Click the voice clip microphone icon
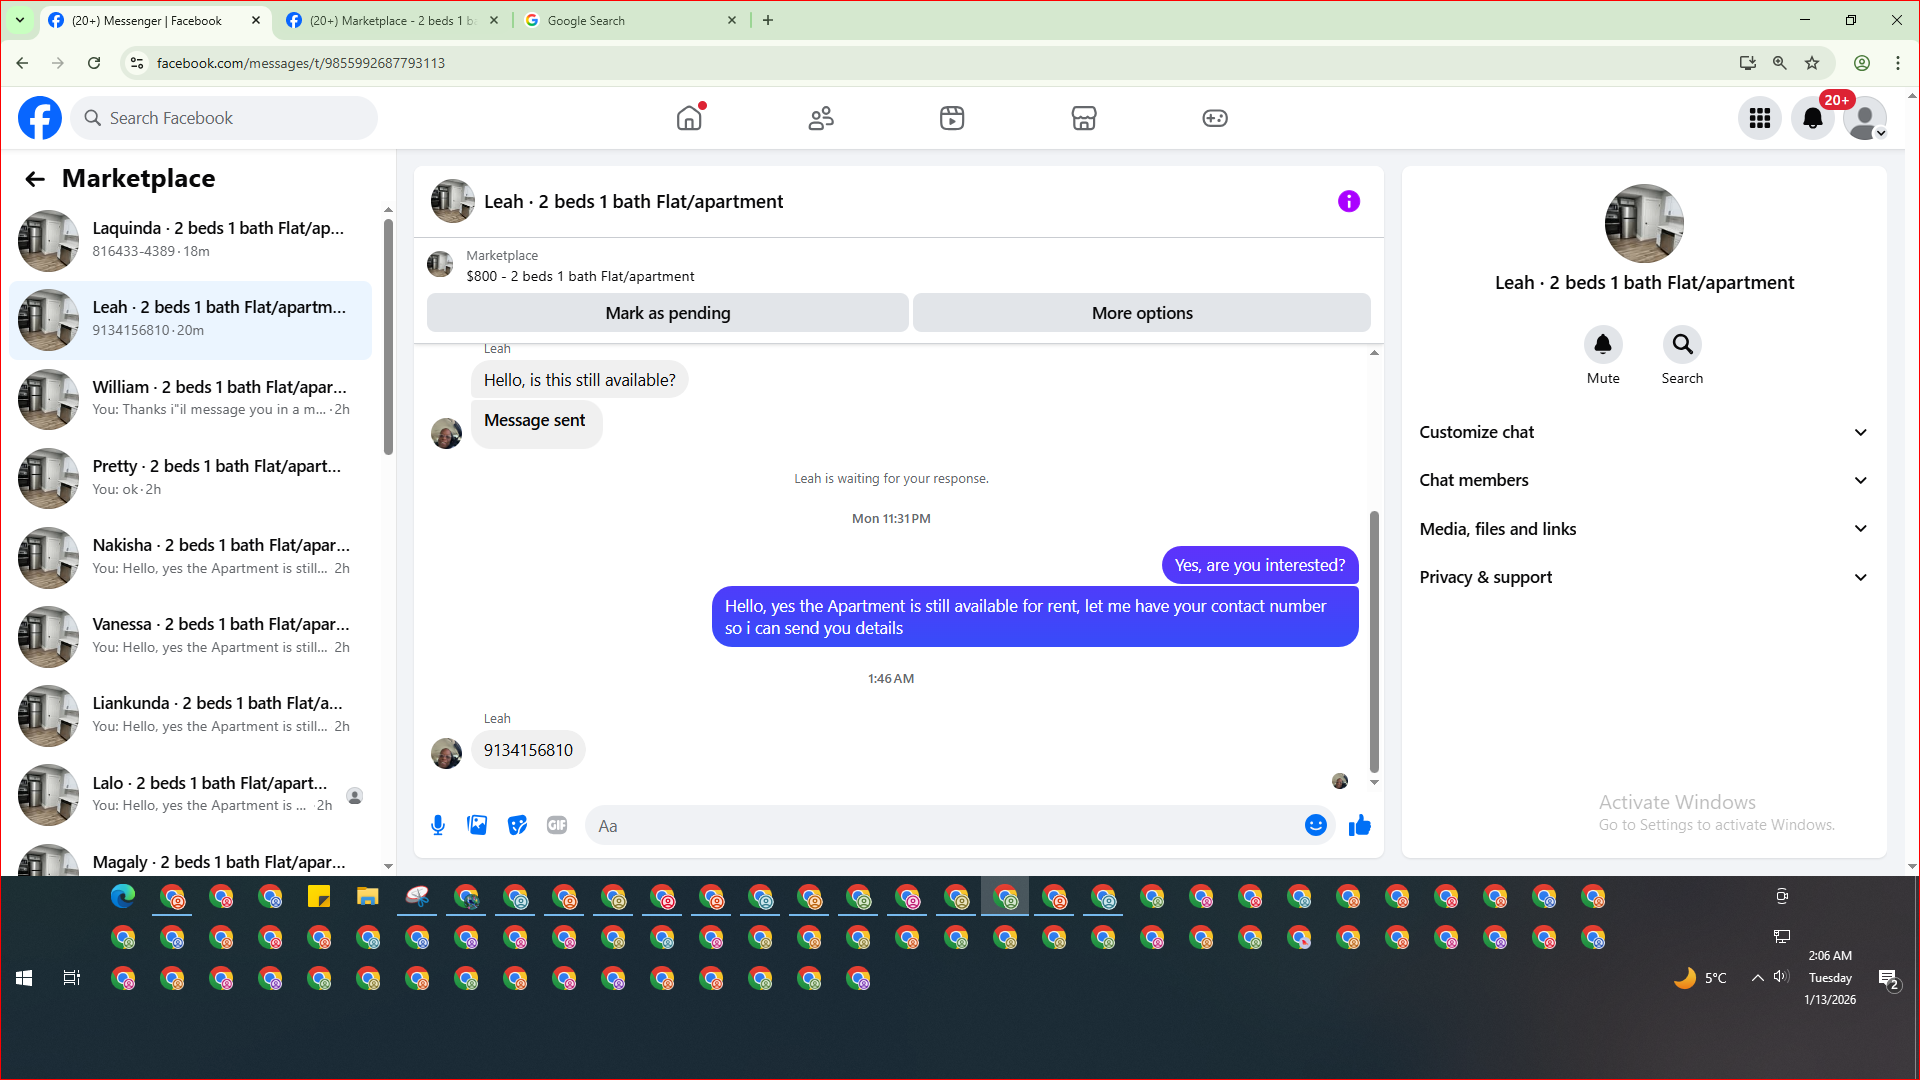Viewport: 1920px width, 1080px height. tap(438, 825)
